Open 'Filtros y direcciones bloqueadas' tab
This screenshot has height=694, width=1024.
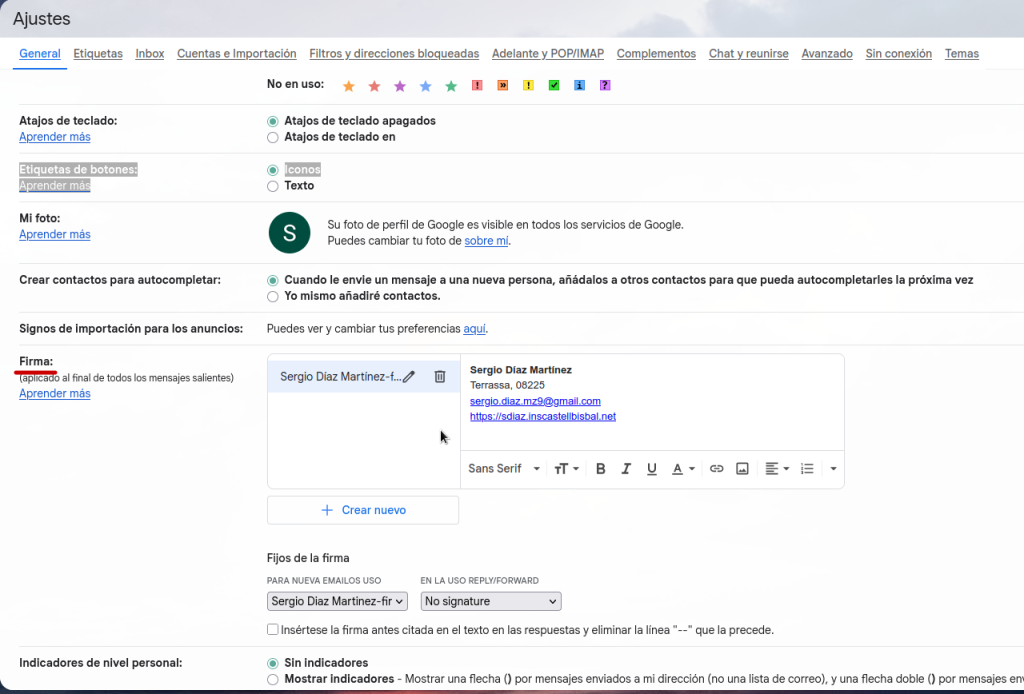pyautogui.click(x=394, y=54)
